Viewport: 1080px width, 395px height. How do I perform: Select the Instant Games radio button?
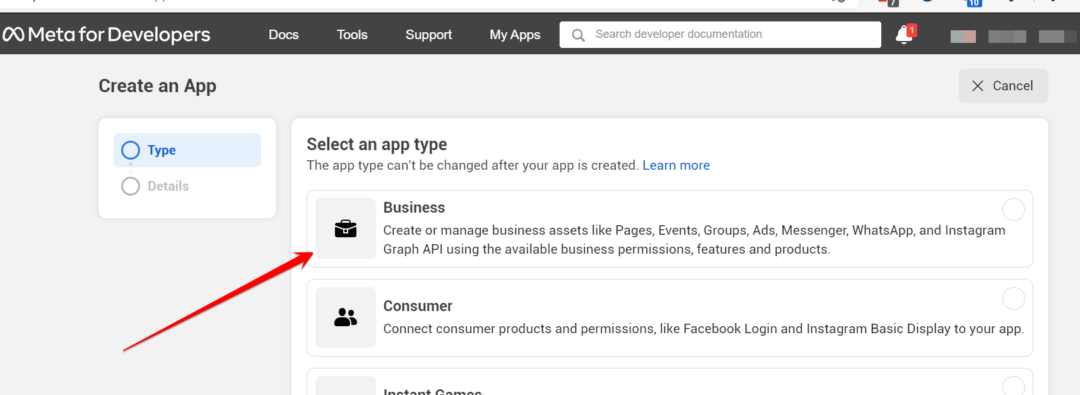(x=1013, y=386)
